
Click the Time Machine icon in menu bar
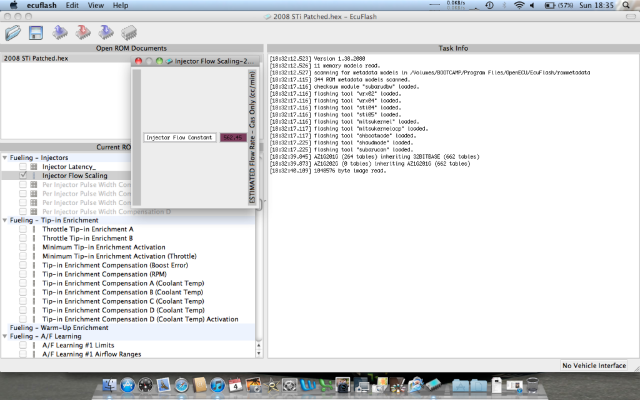pyautogui.click(x=489, y=5)
